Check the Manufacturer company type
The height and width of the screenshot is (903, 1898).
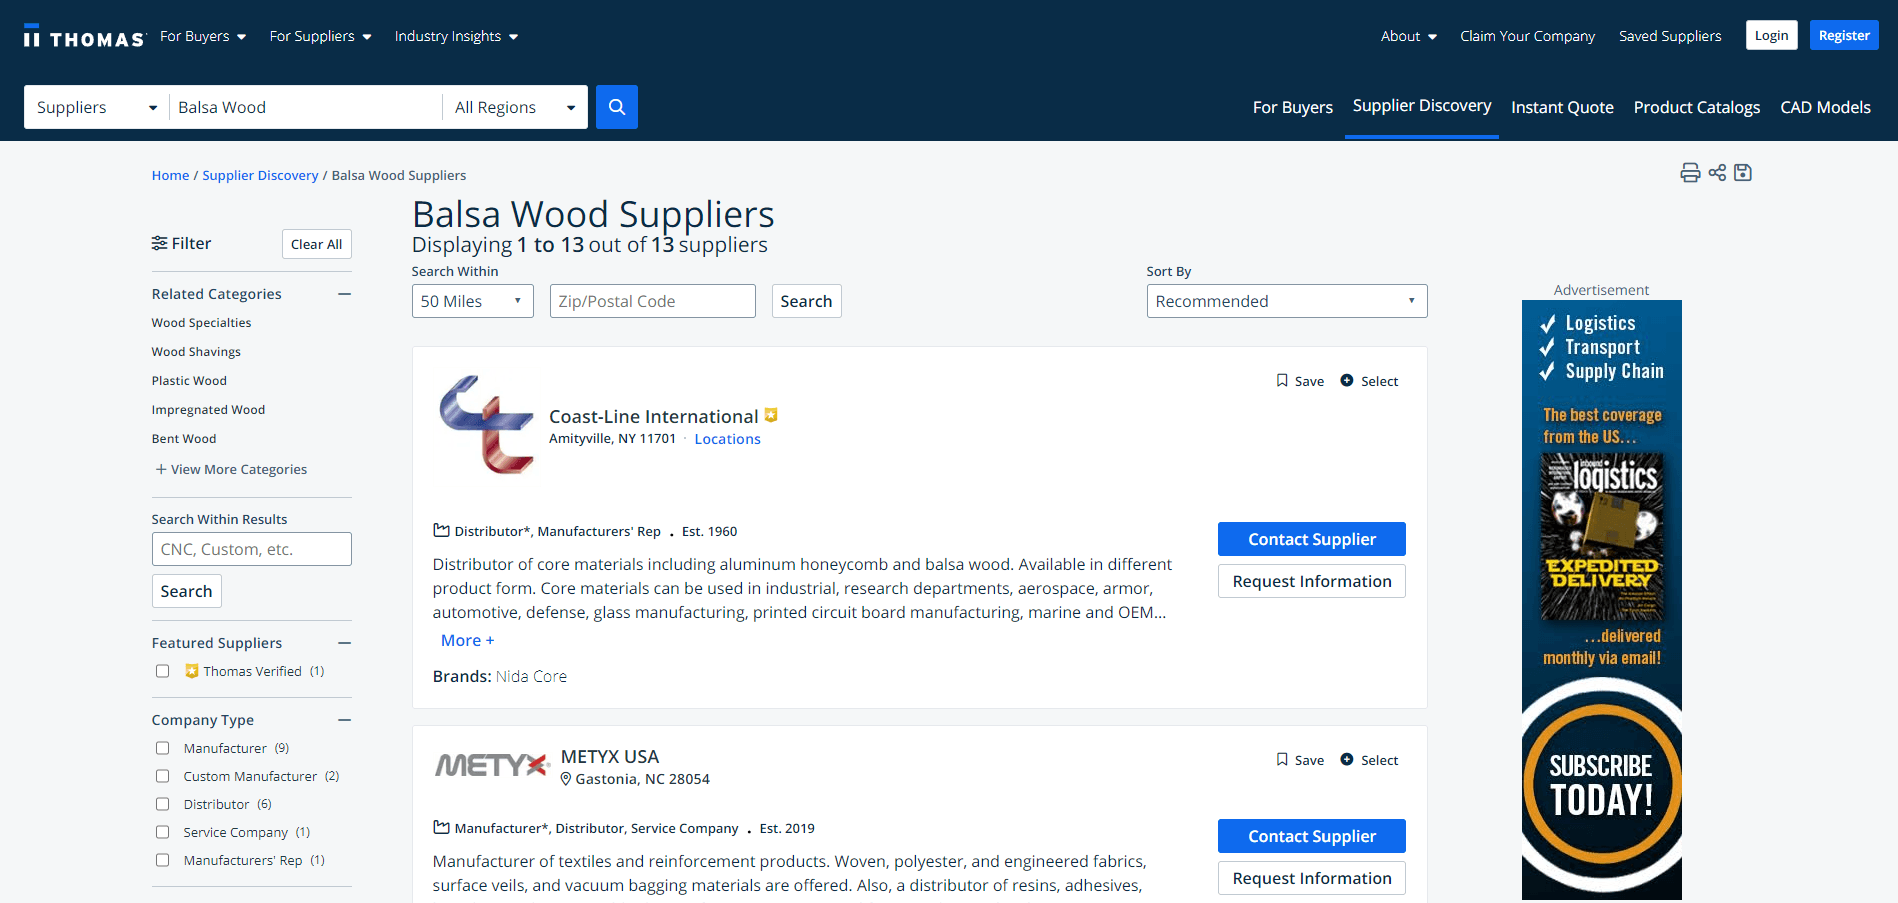point(162,748)
